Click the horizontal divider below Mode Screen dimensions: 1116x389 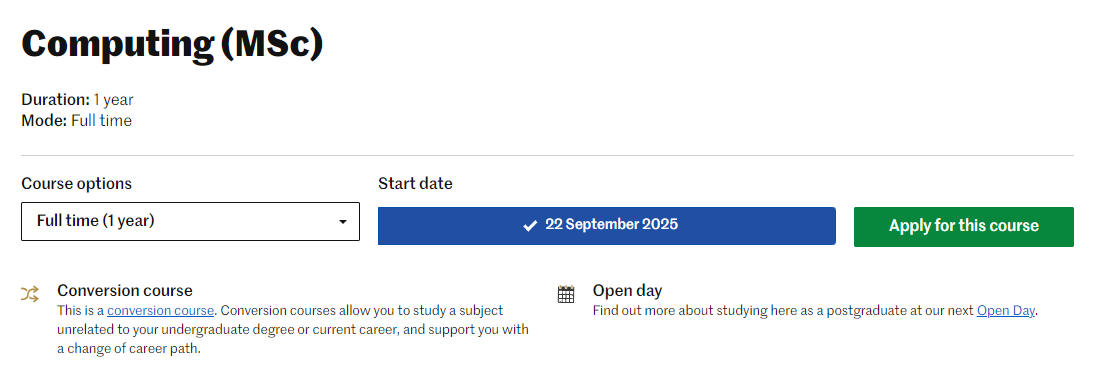[x=547, y=155]
